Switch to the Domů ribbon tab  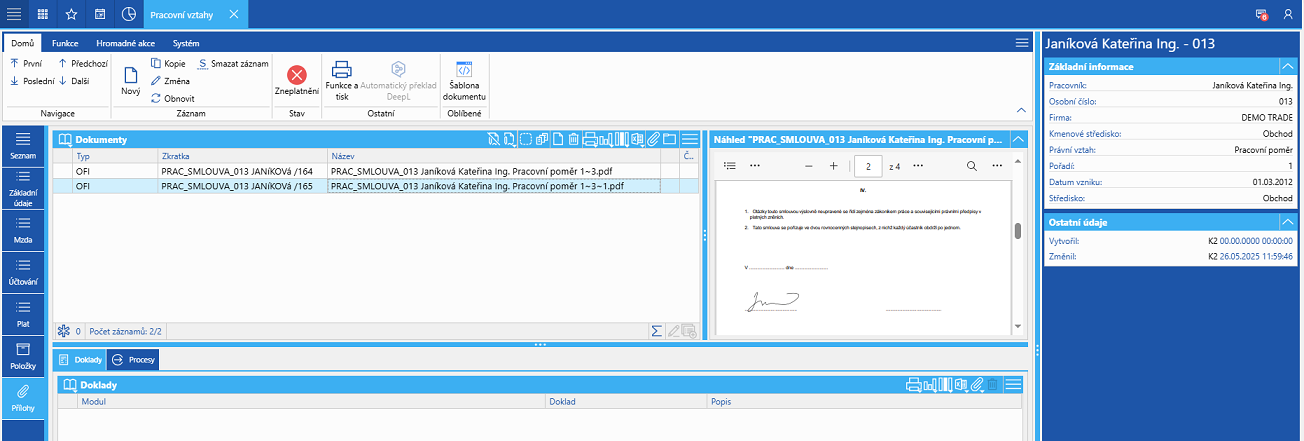[23, 43]
